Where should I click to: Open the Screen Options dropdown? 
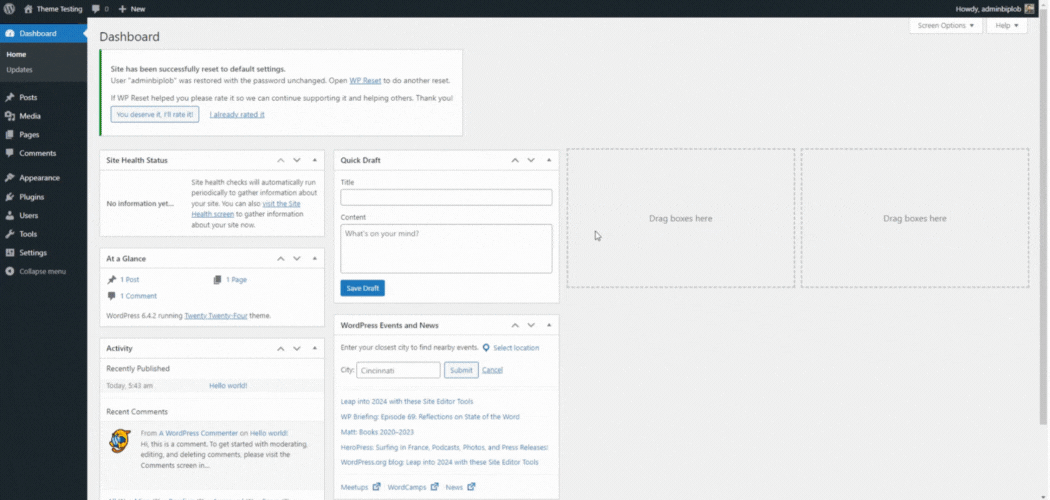946,25
